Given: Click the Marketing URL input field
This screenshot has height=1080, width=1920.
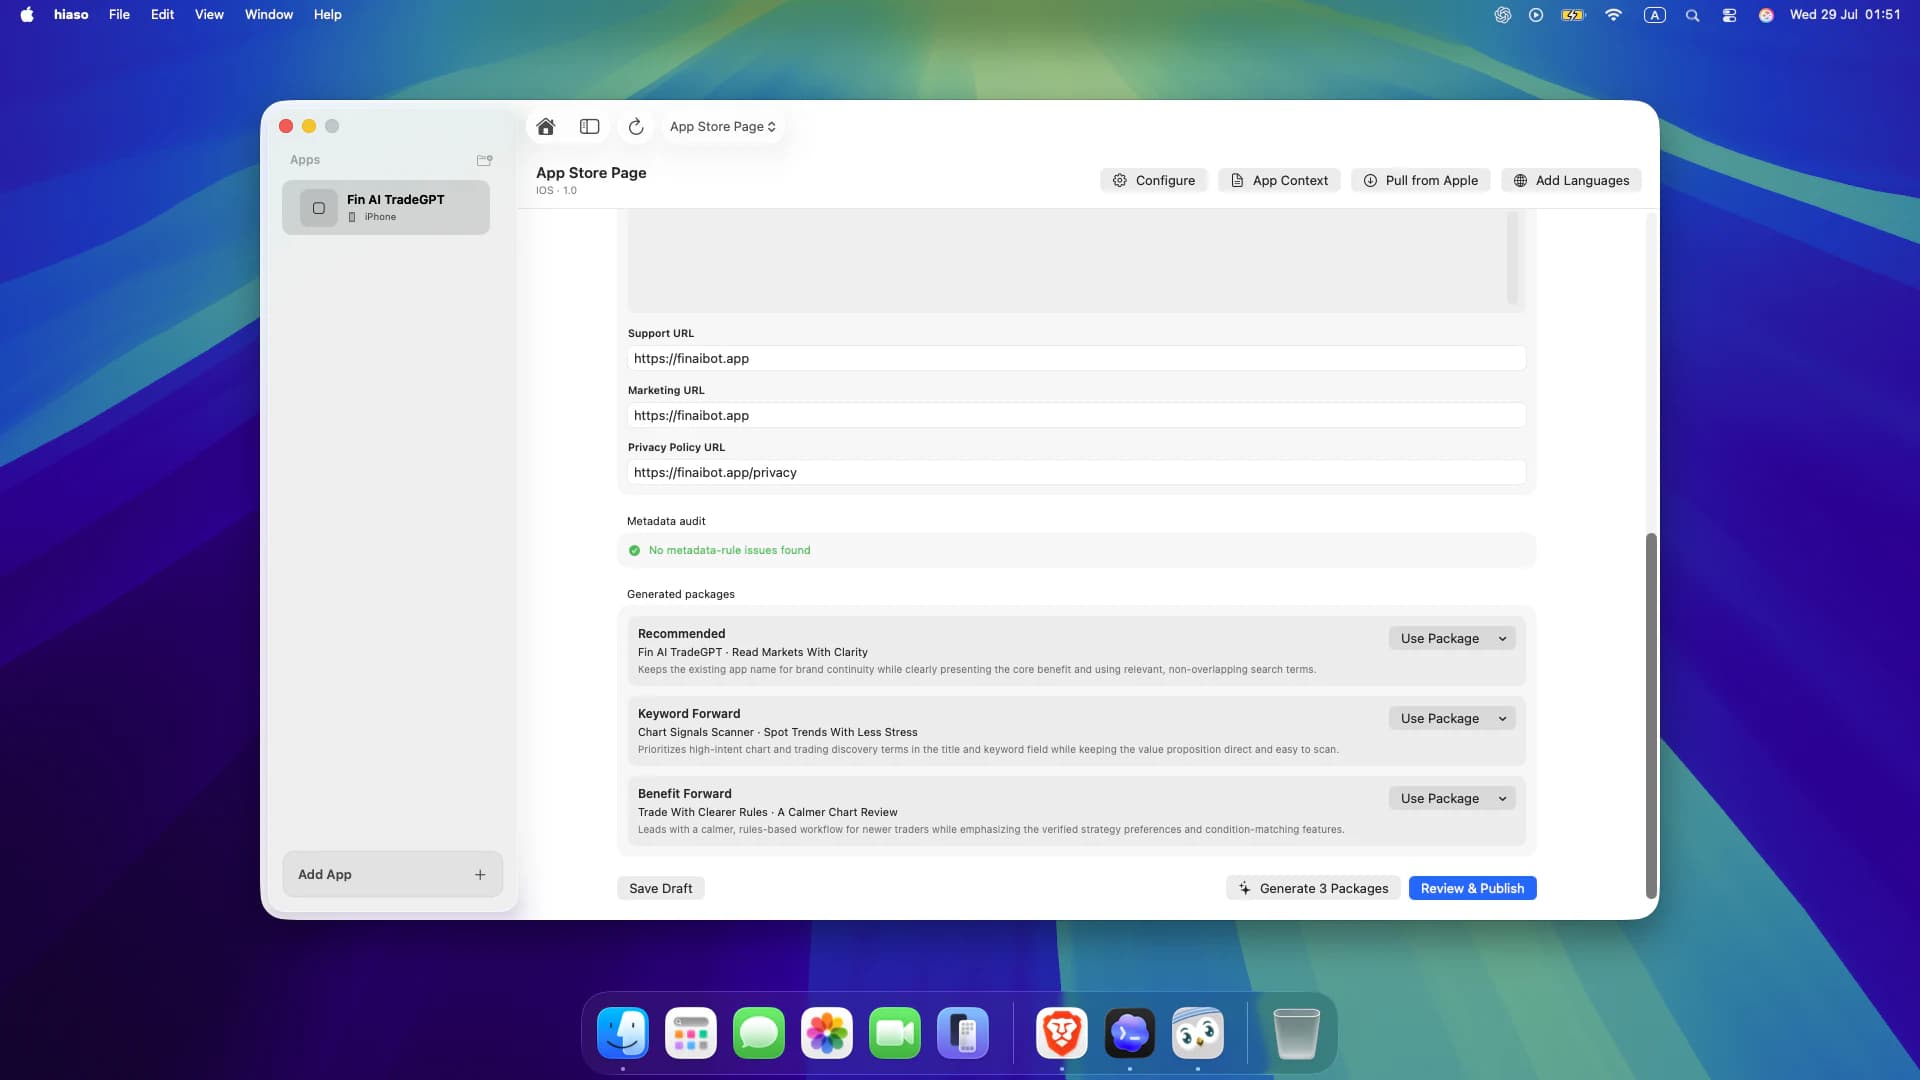Looking at the screenshot, I should (x=1076, y=415).
